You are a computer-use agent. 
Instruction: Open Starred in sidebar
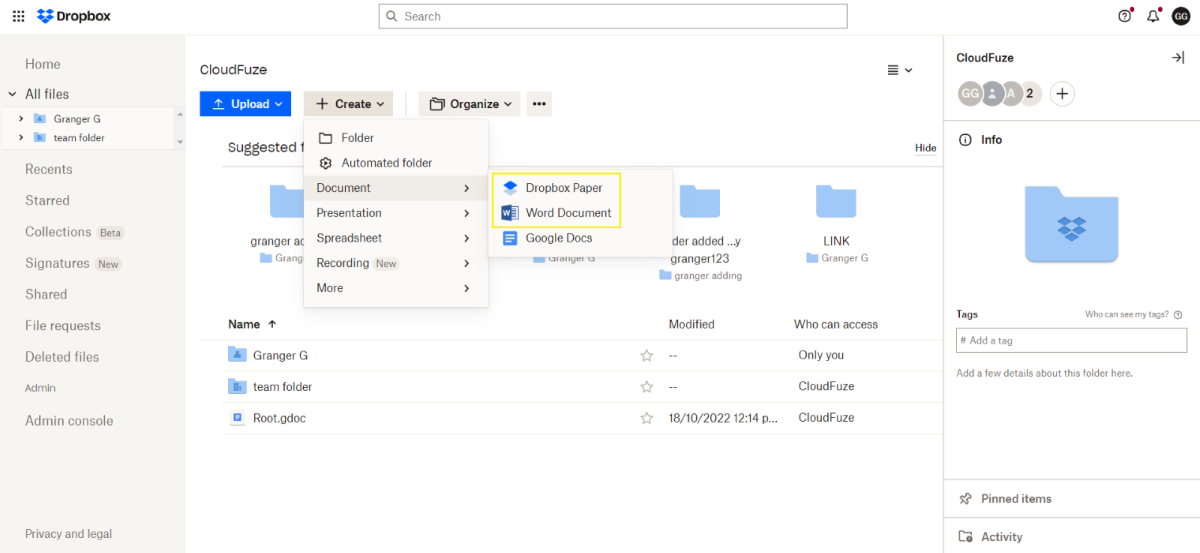click(x=47, y=201)
